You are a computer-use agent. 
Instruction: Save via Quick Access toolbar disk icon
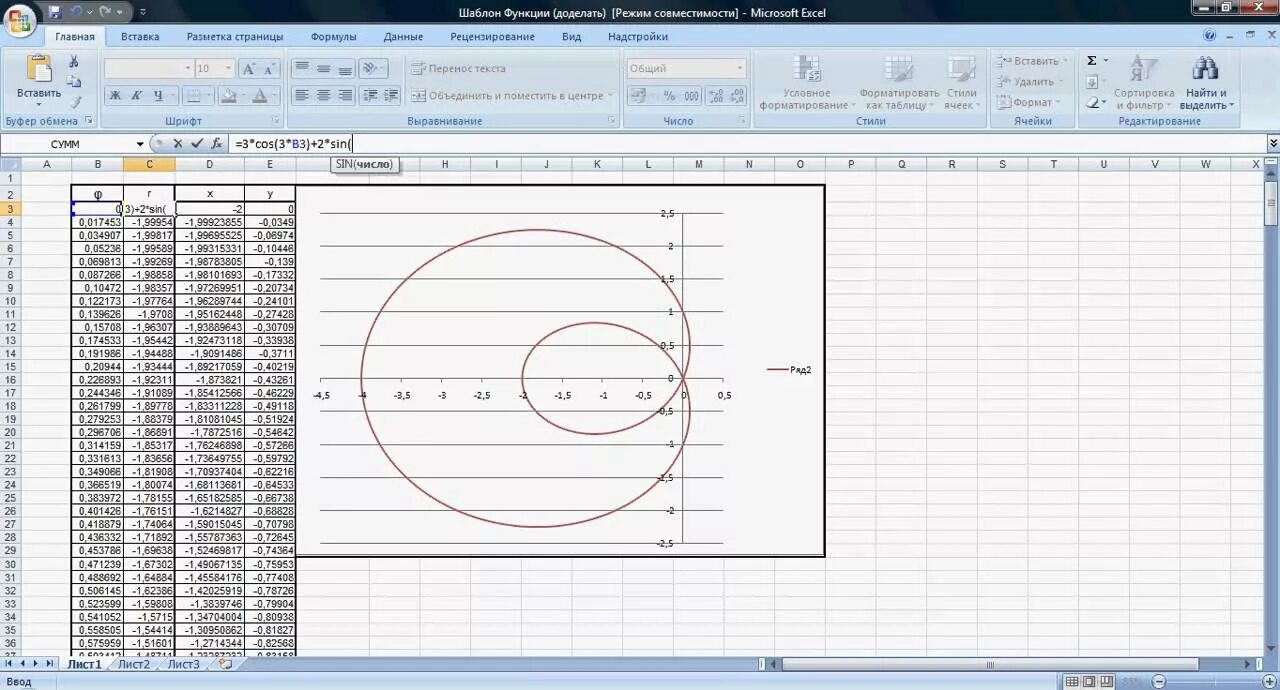(54, 12)
